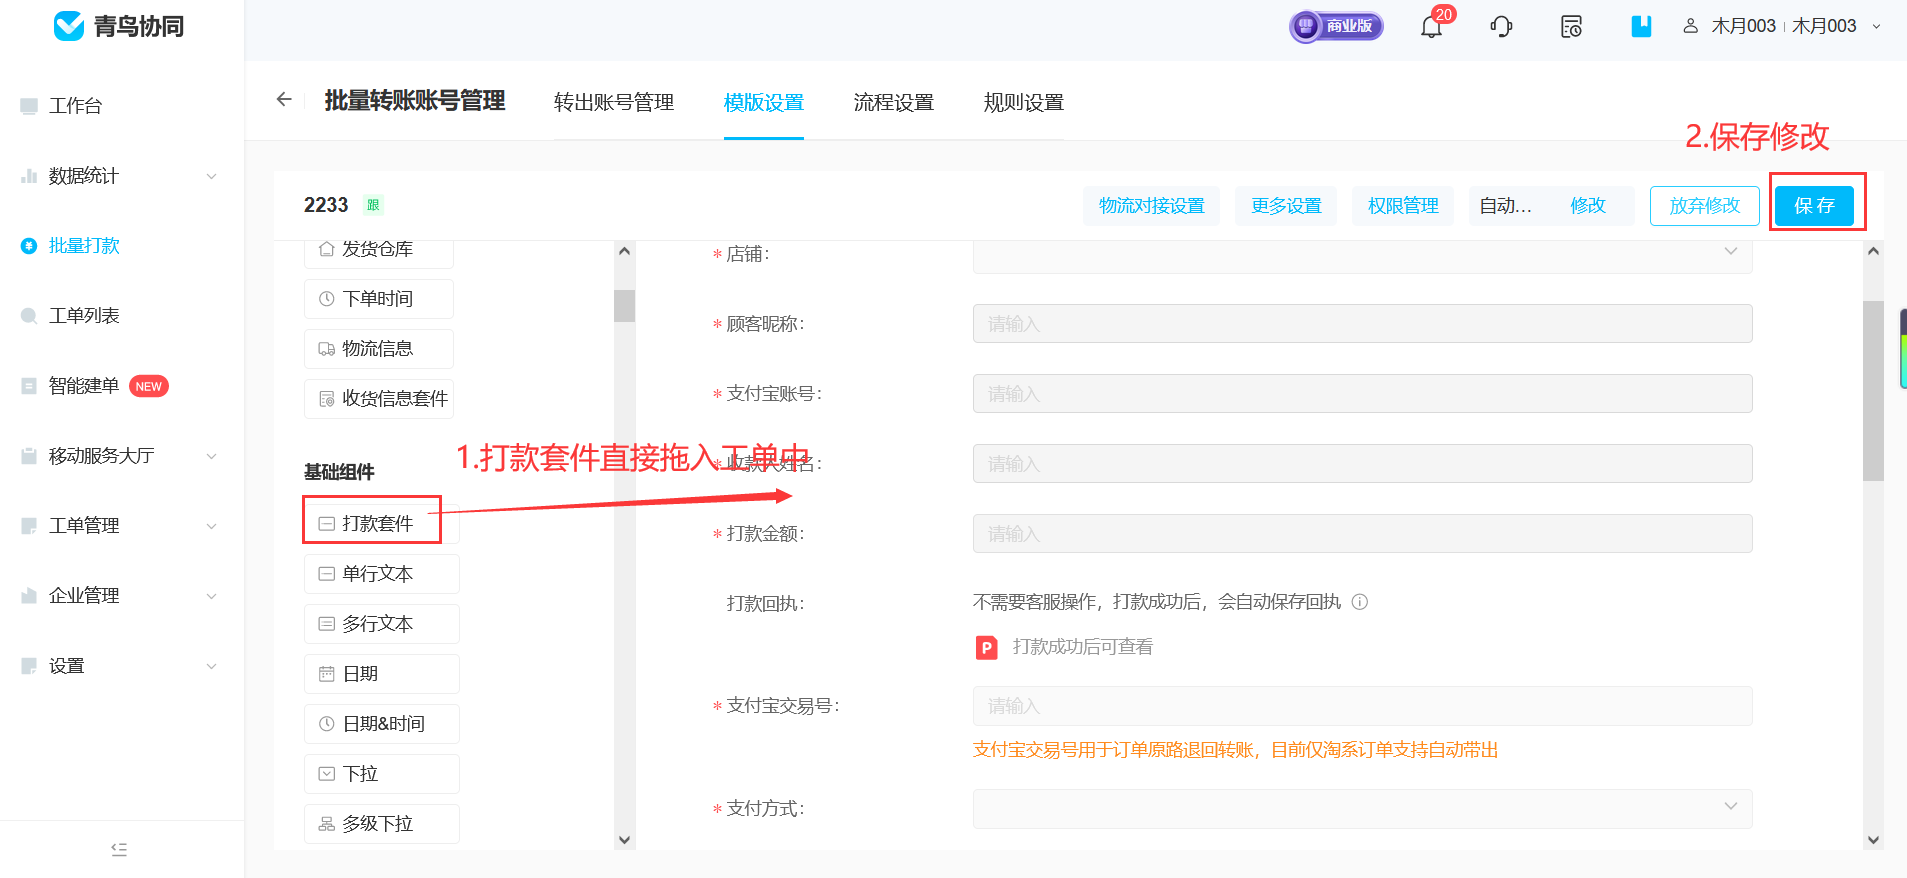1907x878 pixels.
Task: Click component list scrollbar up arrow
Action: (x=625, y=251)
